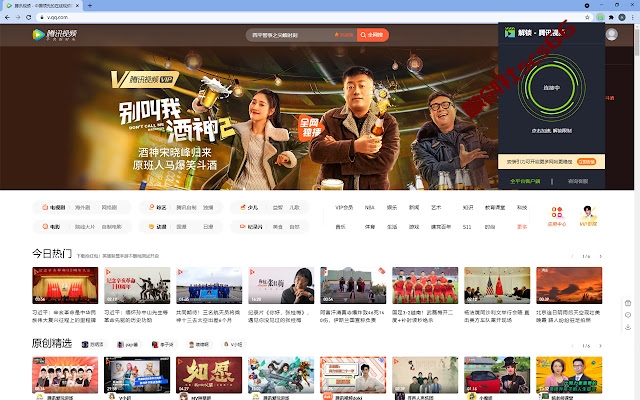Select the first tag next to 原创精选
This screenshot has width=640, height=400.
click(x=93, y=344)
